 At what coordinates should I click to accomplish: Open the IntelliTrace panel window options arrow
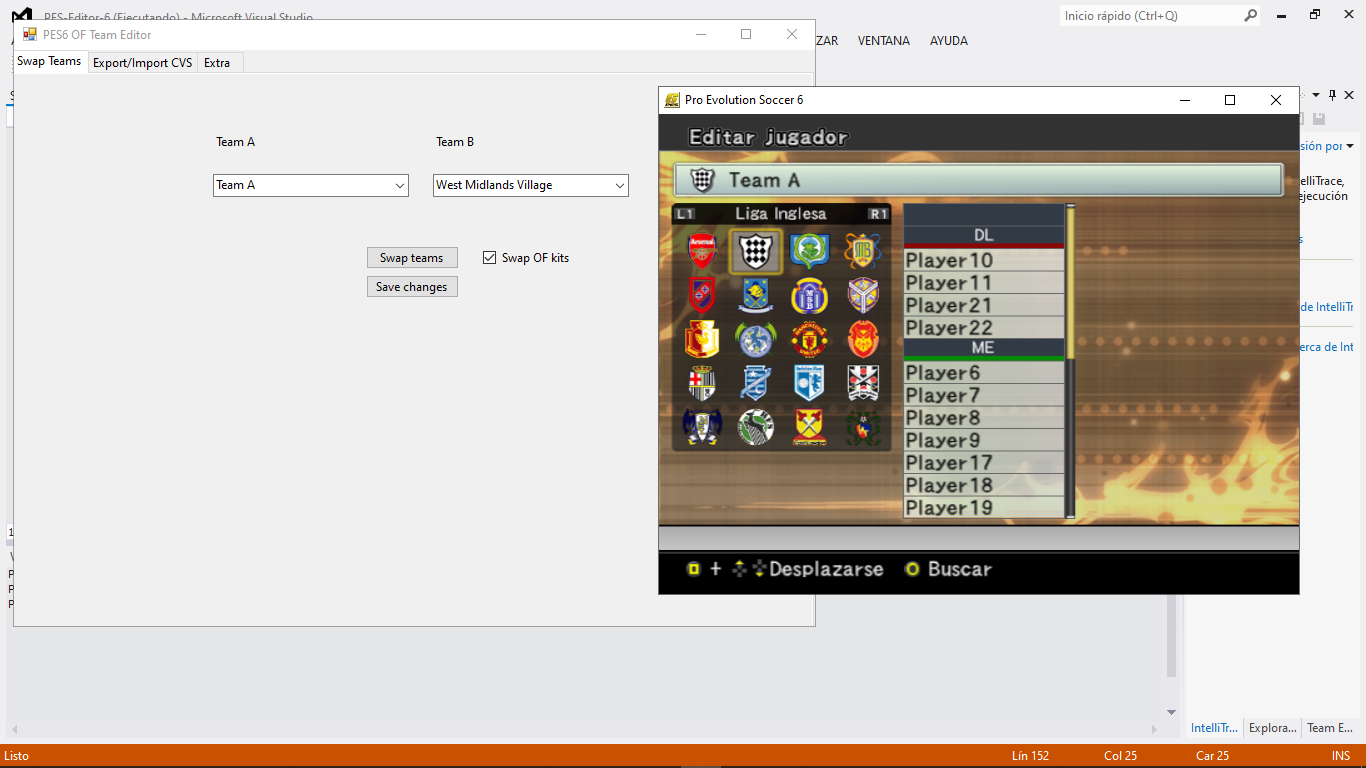click(1316, 95)
